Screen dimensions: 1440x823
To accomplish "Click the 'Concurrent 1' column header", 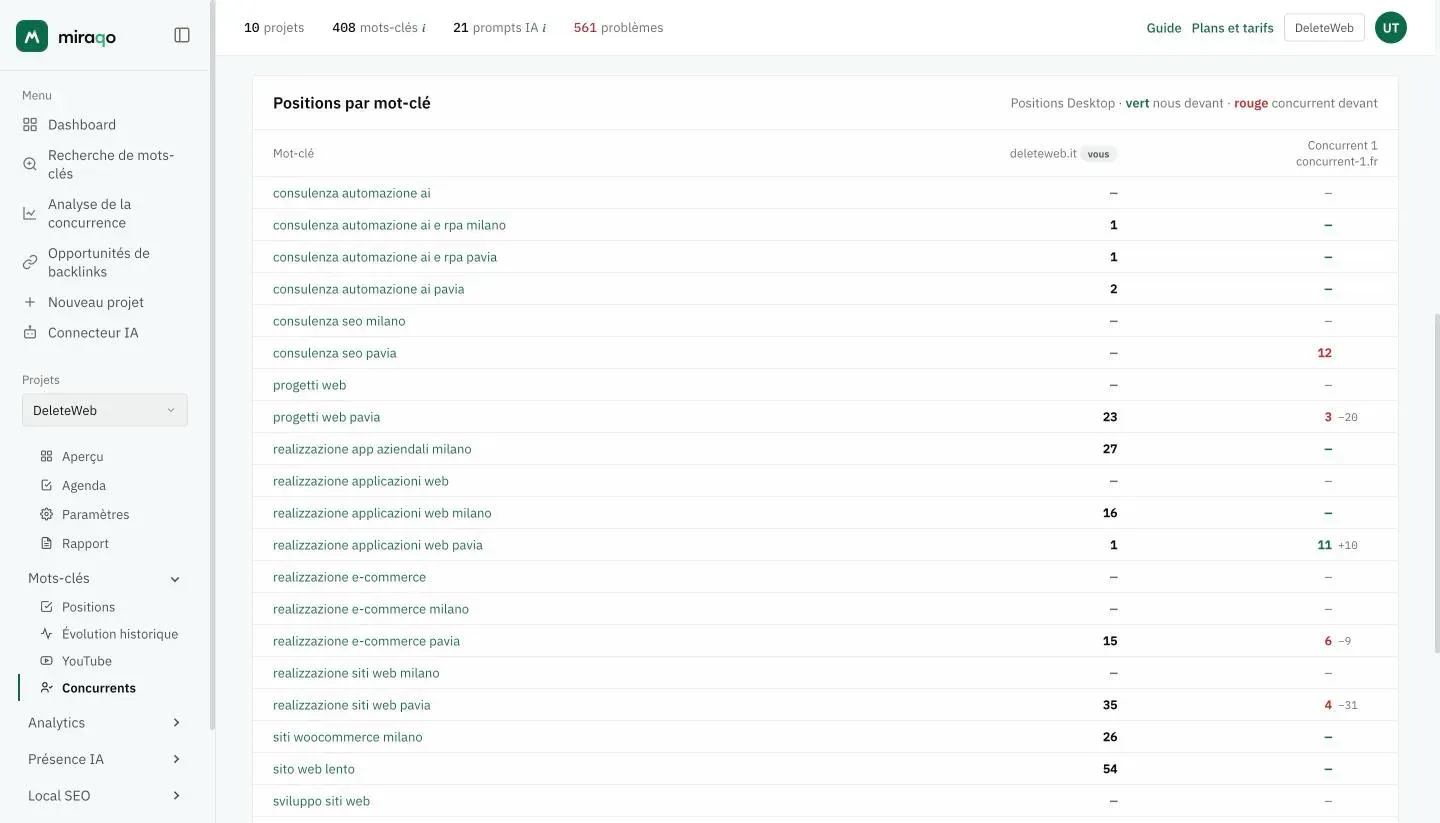I will click(x=1336, y=153).
